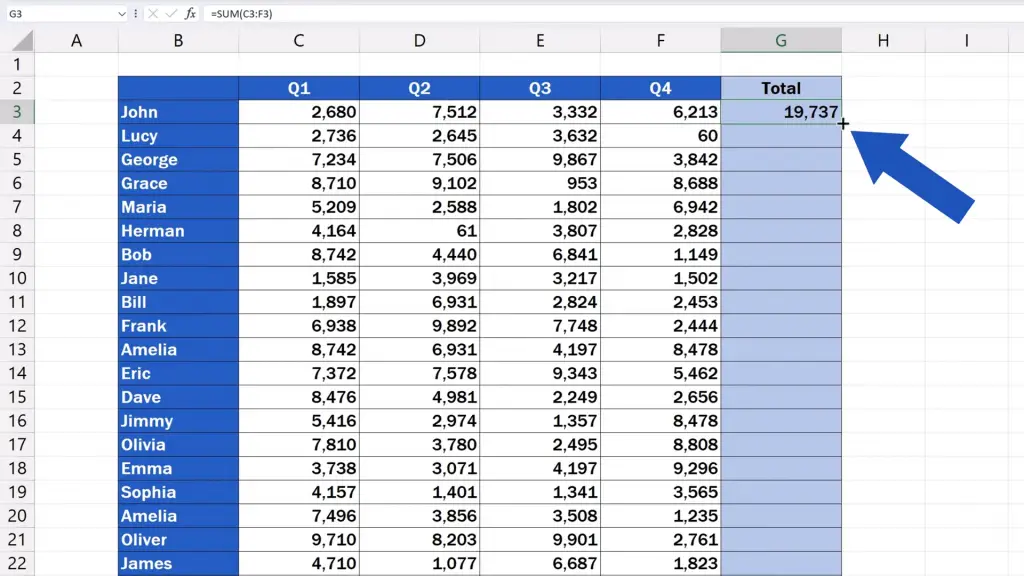
Task: Select row 3 header
Action: coord(17,112)
